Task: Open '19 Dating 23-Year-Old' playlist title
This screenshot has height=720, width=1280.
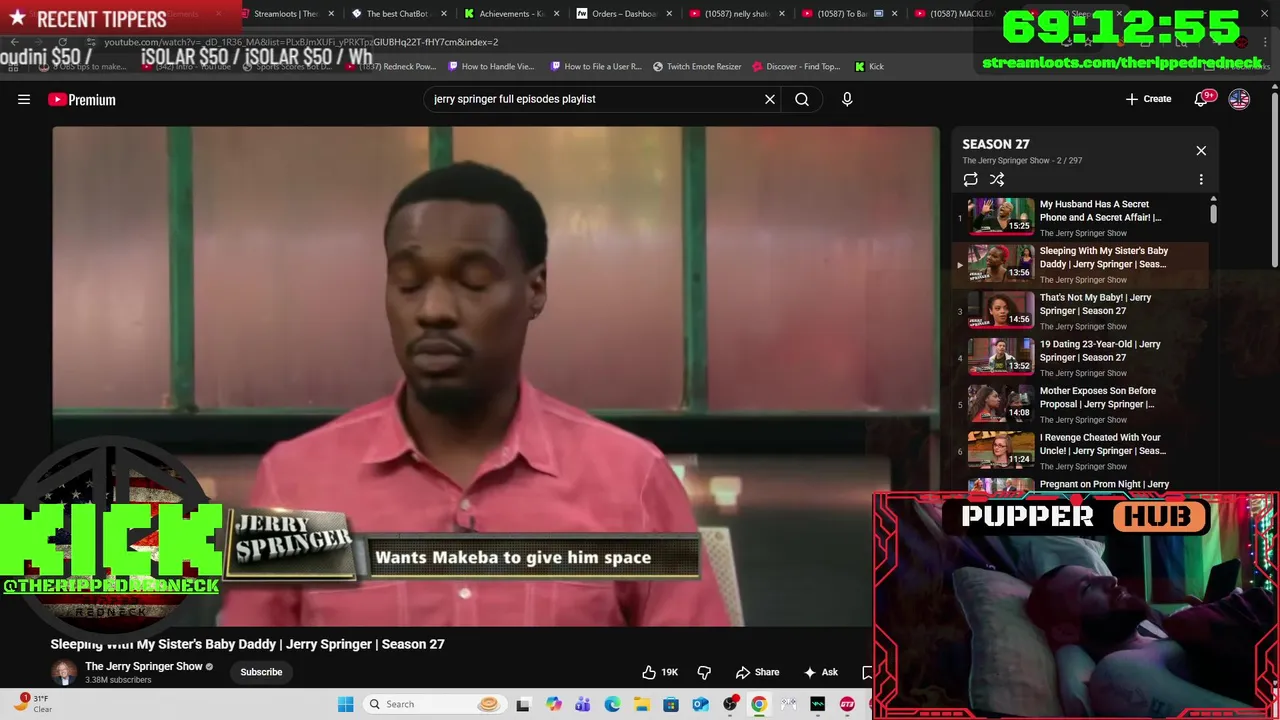Action: point(1100,350)
